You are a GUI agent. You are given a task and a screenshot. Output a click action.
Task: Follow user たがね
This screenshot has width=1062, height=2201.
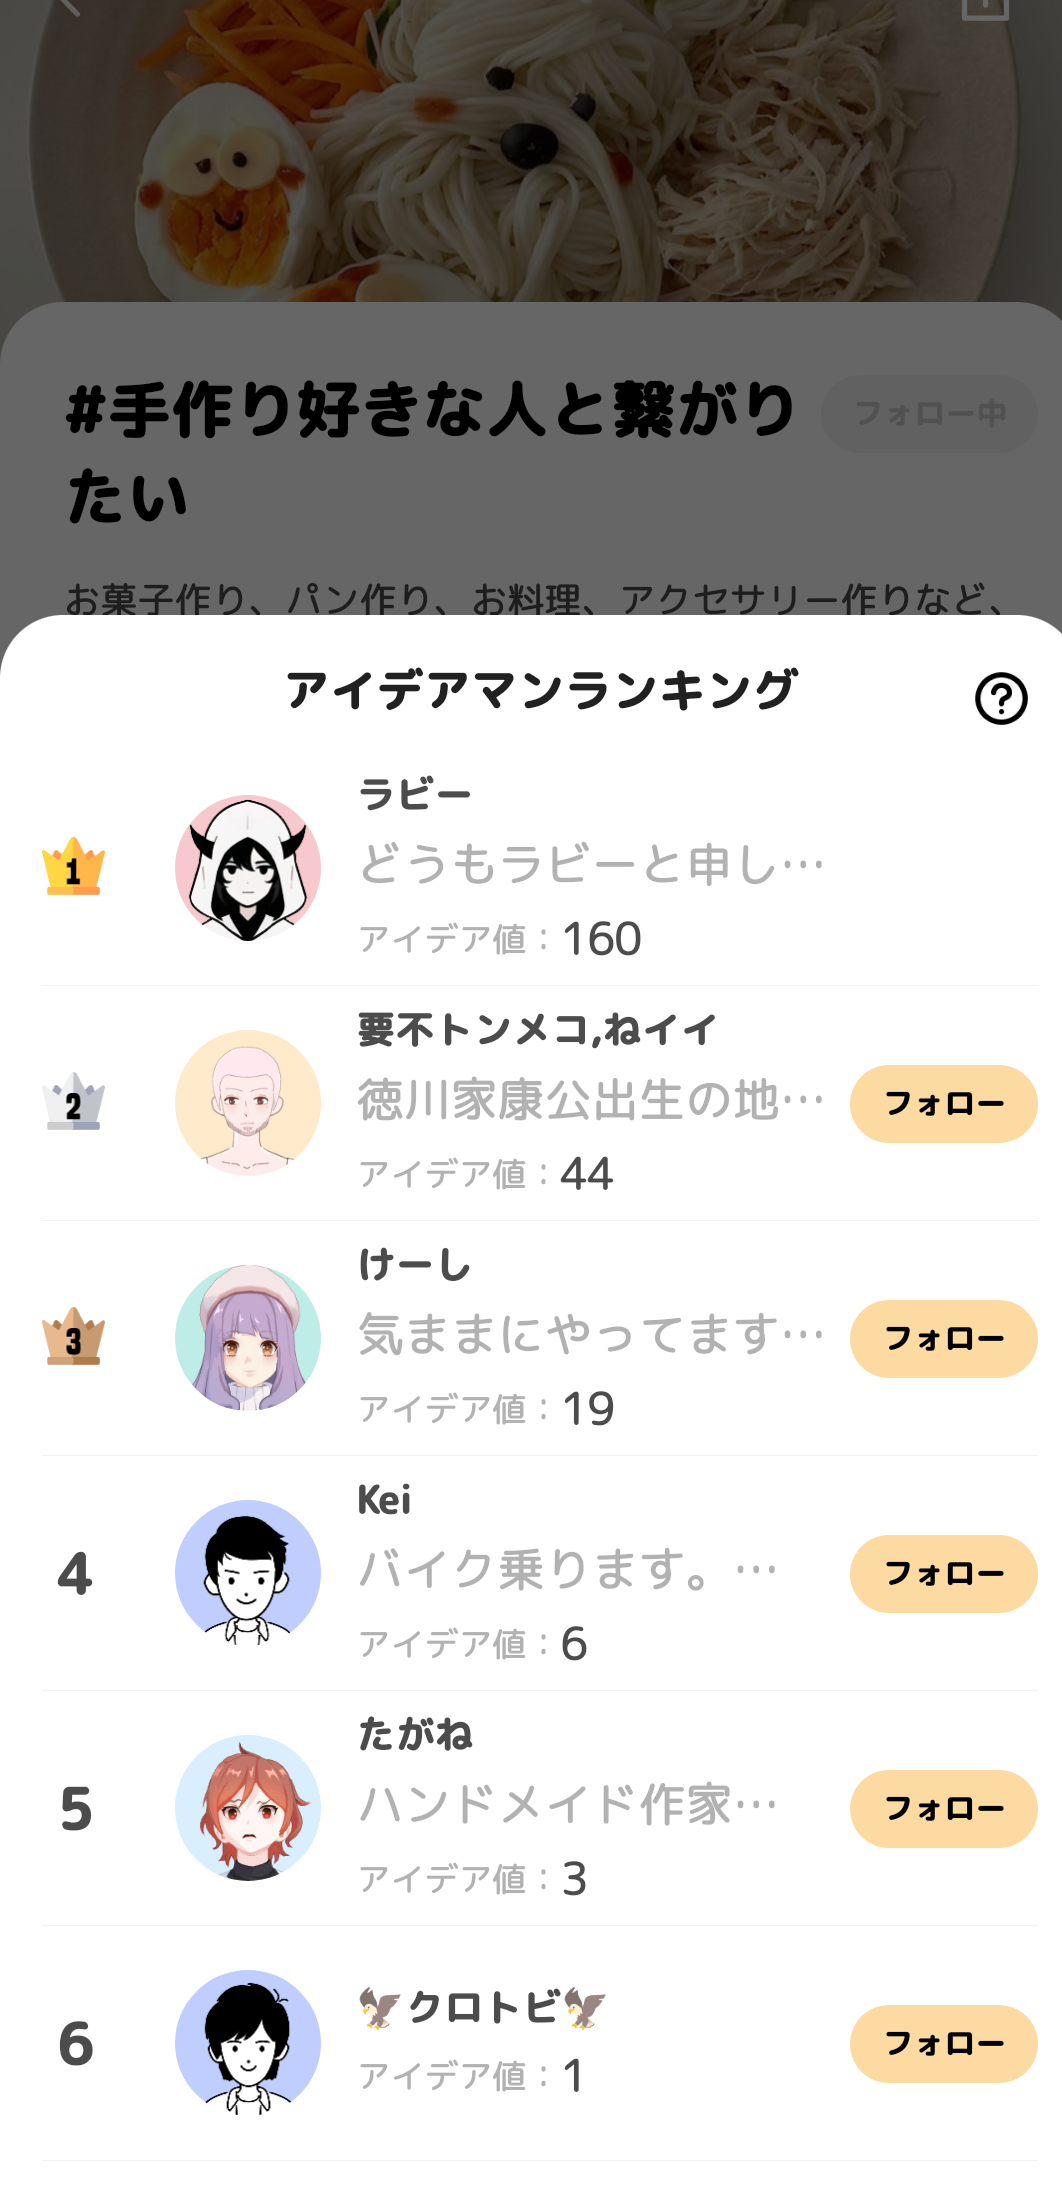point(943,1809)
